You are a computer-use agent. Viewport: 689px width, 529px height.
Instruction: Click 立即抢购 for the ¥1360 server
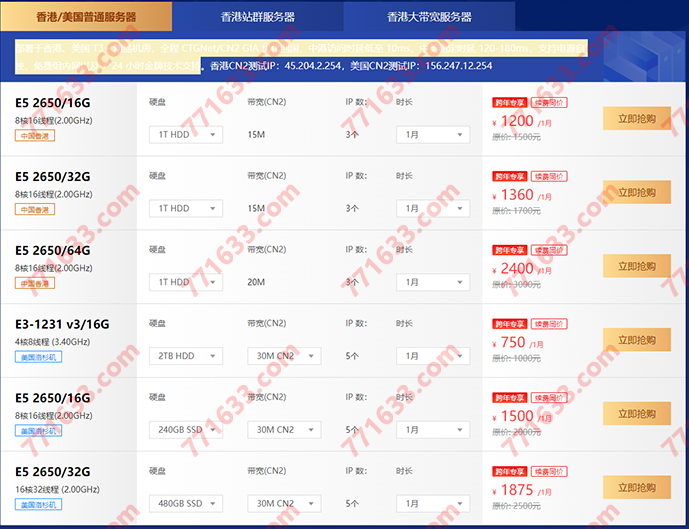coord(637,192)
